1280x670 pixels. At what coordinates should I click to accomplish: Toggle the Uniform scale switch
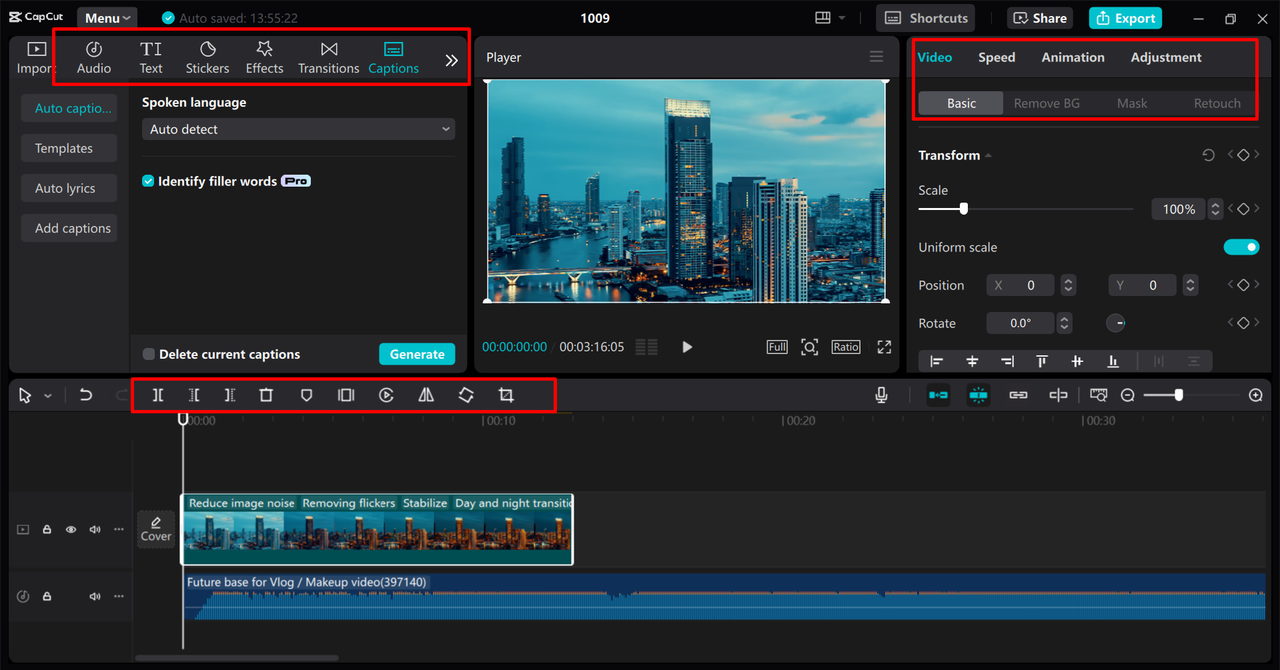click(x=1241, y=247)
